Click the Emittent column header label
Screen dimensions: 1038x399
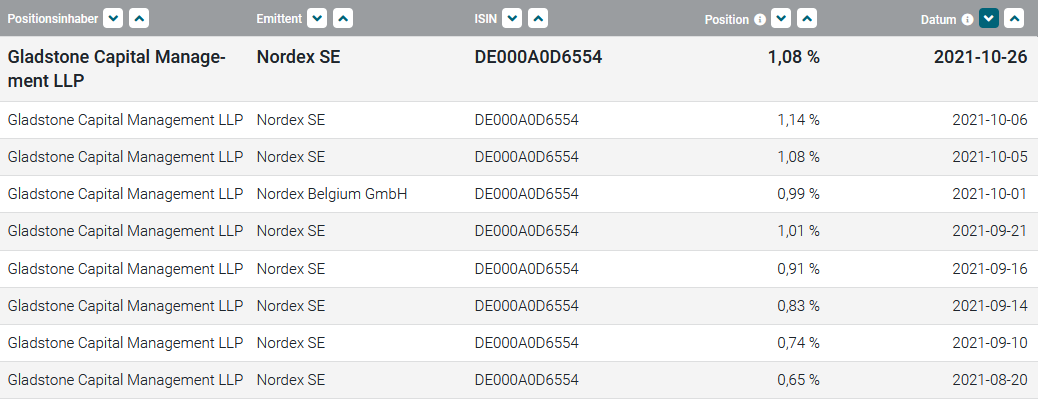(279, 19)
